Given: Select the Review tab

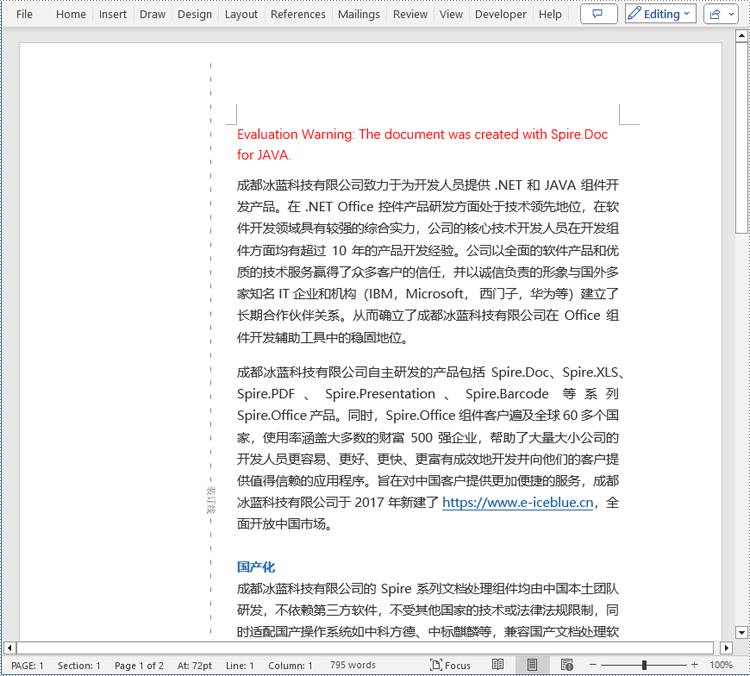Looking at the screenshot, I should 410,14.
